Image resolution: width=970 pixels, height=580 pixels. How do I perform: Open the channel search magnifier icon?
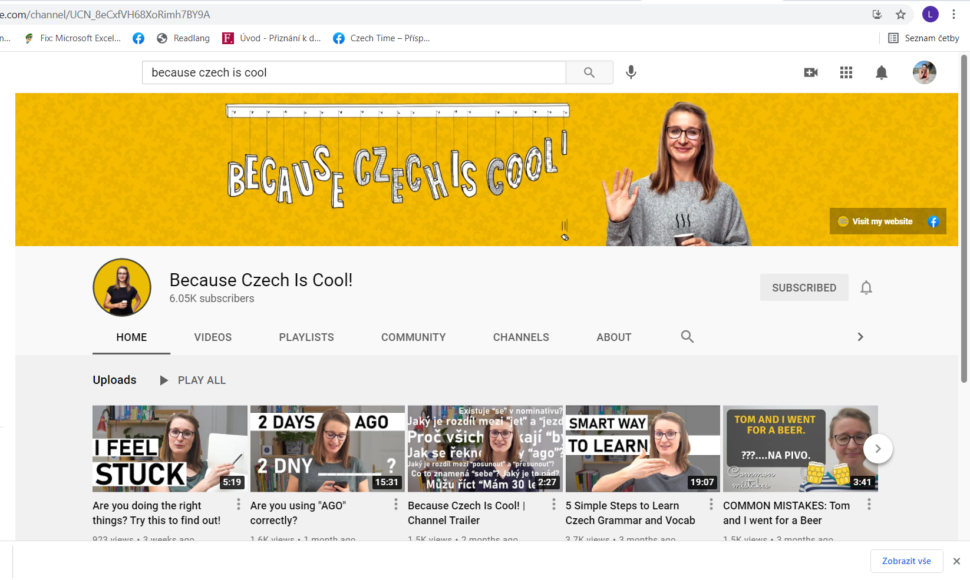[687, 337]
